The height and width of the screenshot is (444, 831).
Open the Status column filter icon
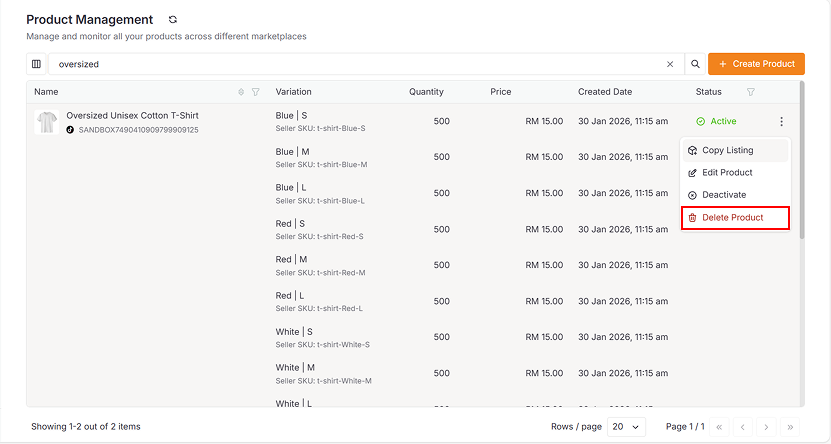(x=751, y=92)
